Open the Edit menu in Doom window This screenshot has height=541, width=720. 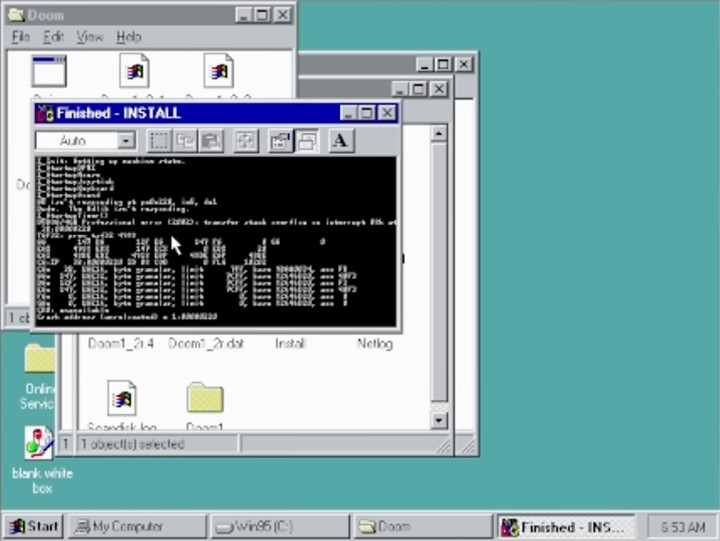point(53,37)
